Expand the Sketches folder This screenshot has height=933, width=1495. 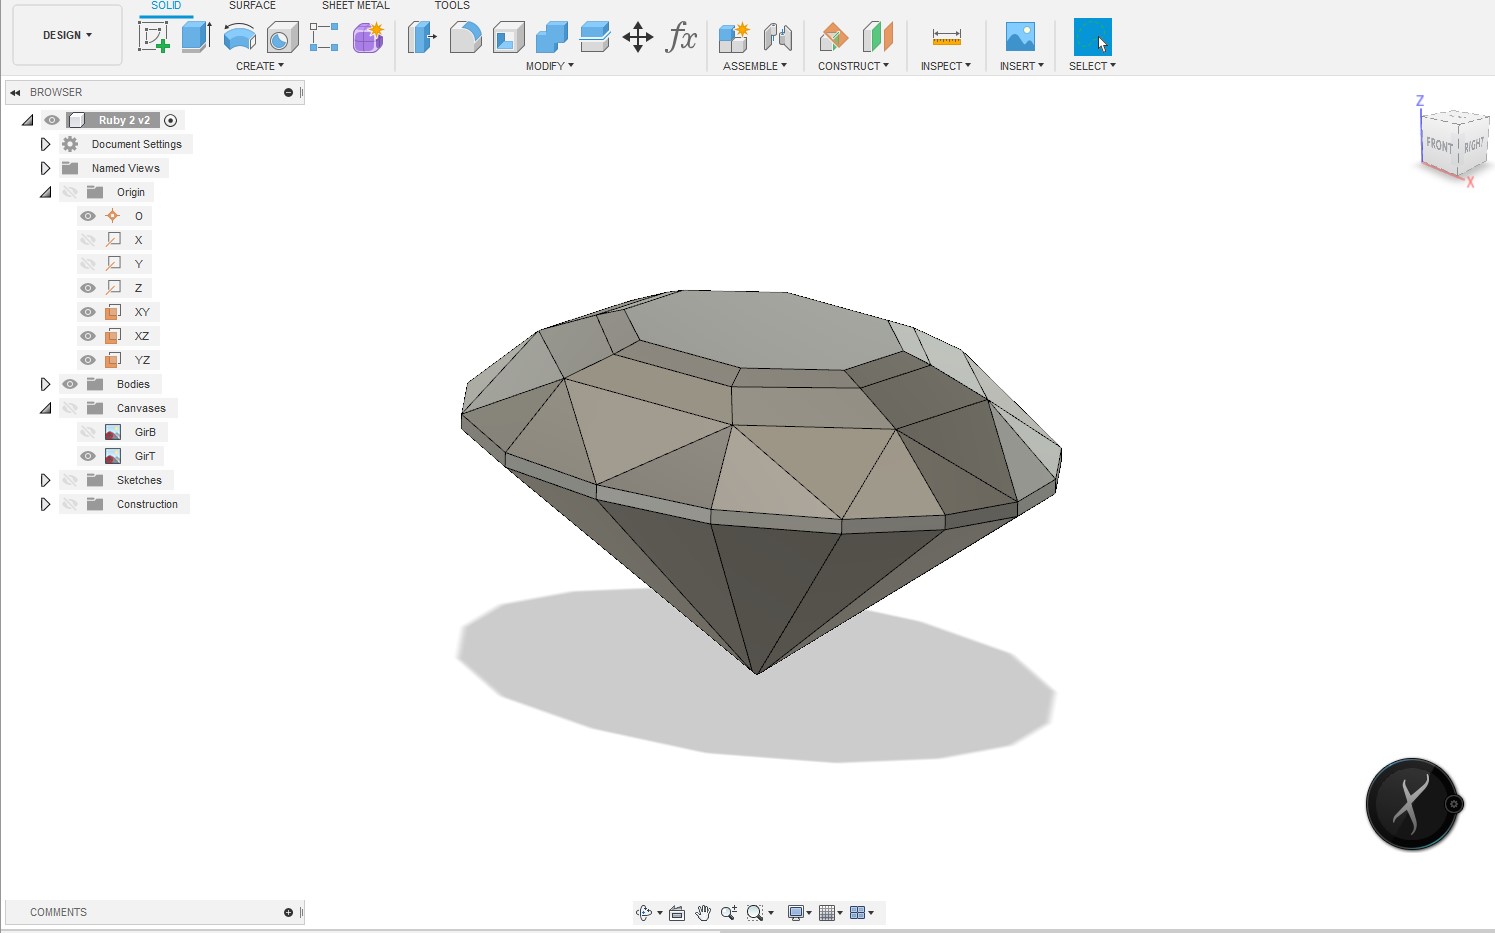(45, 480)
